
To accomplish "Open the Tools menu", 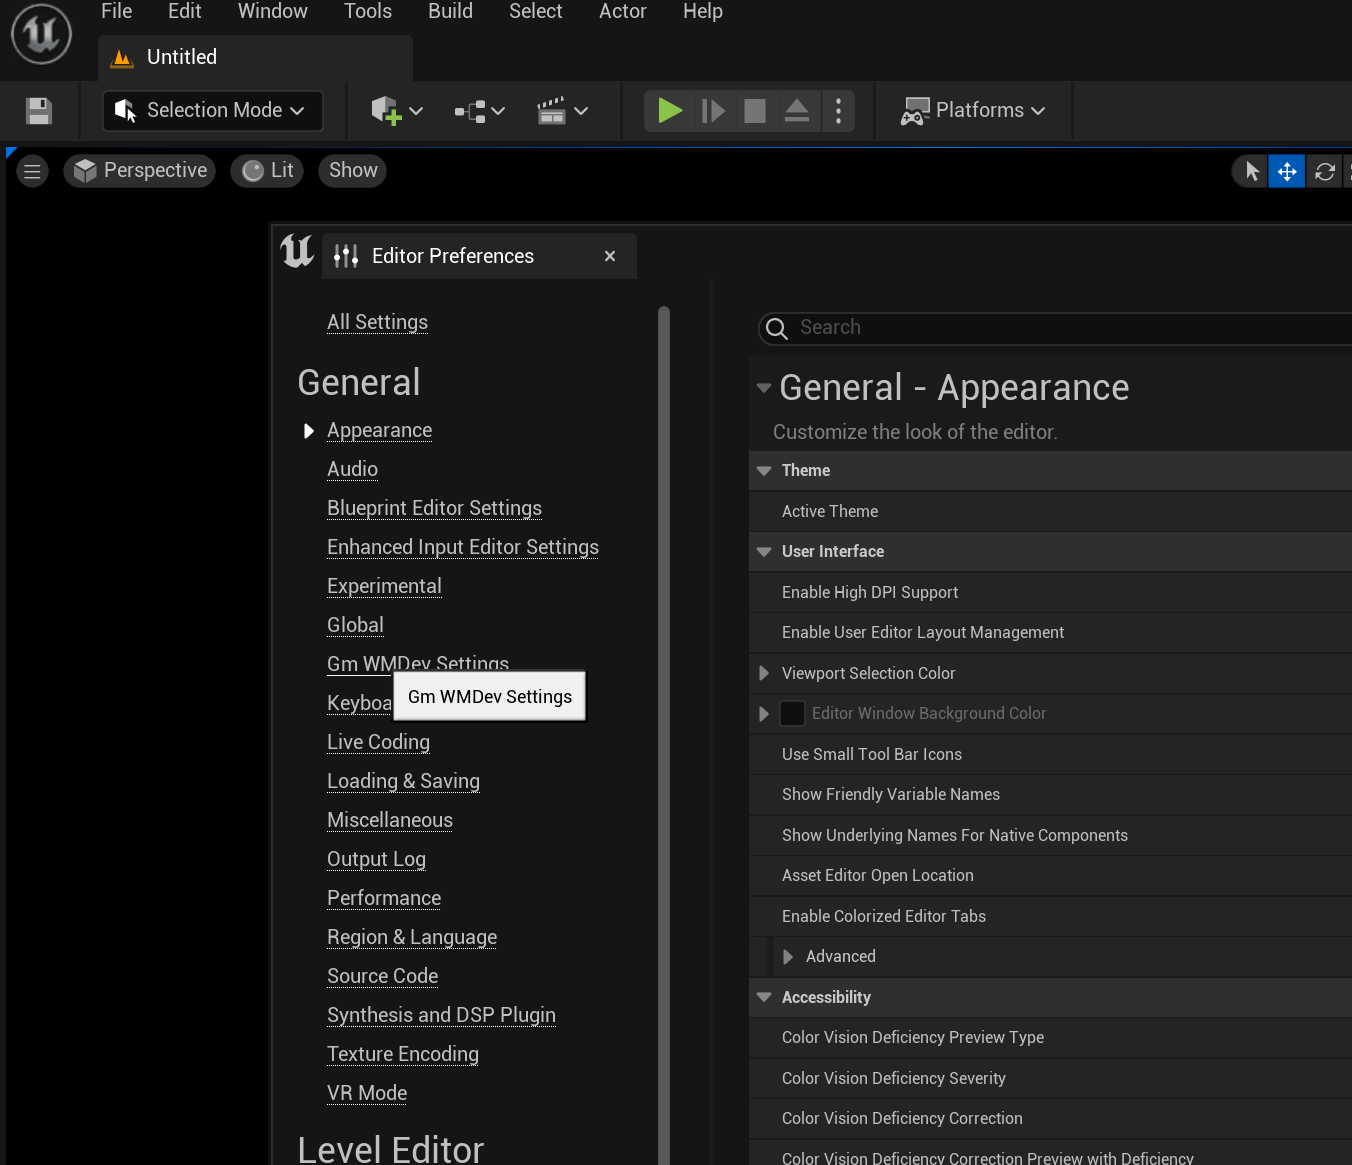I will [368, 12].
